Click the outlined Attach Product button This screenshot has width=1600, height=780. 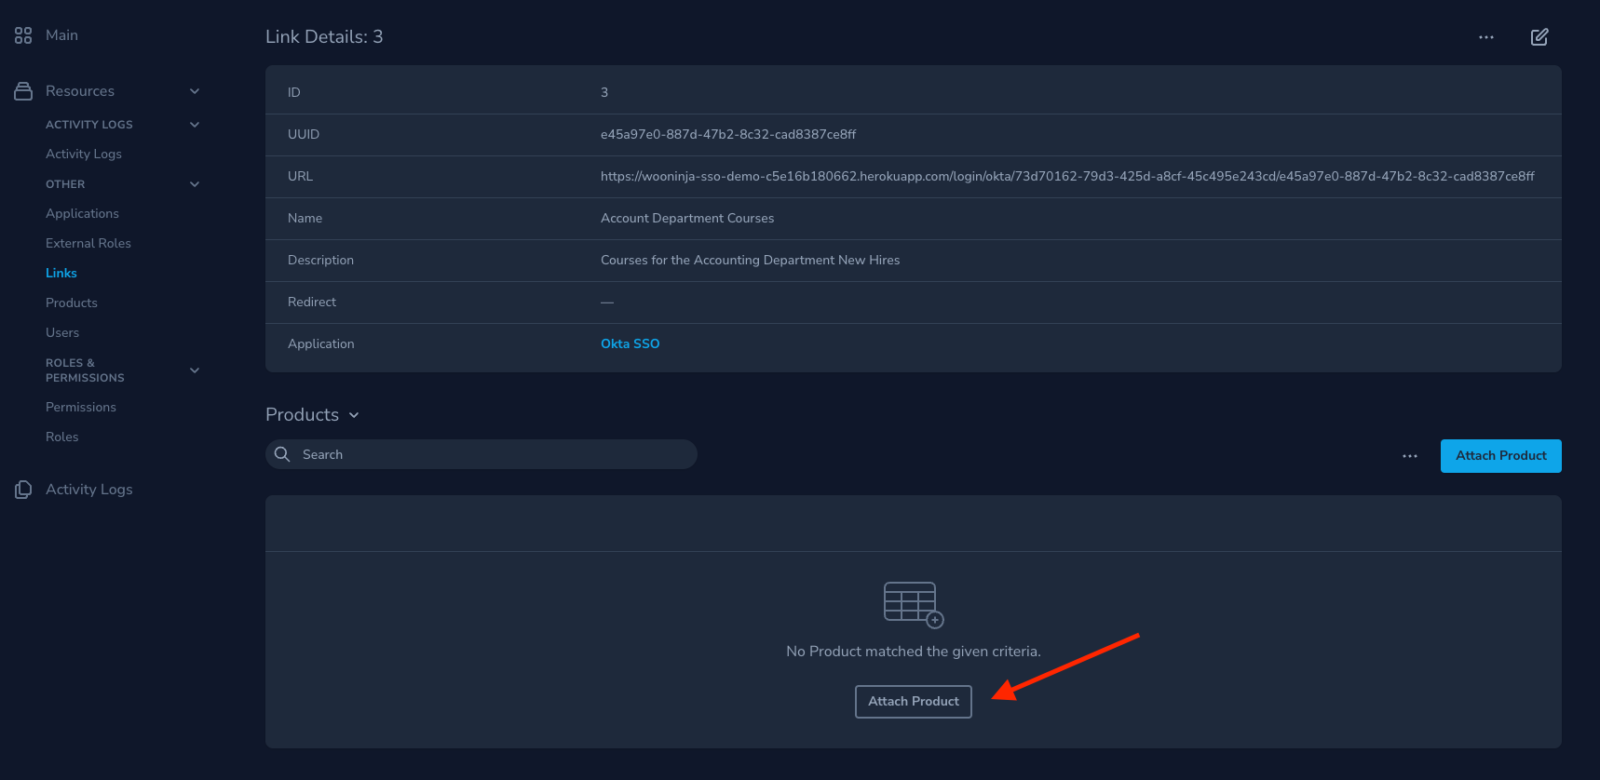tap(913, 701)
